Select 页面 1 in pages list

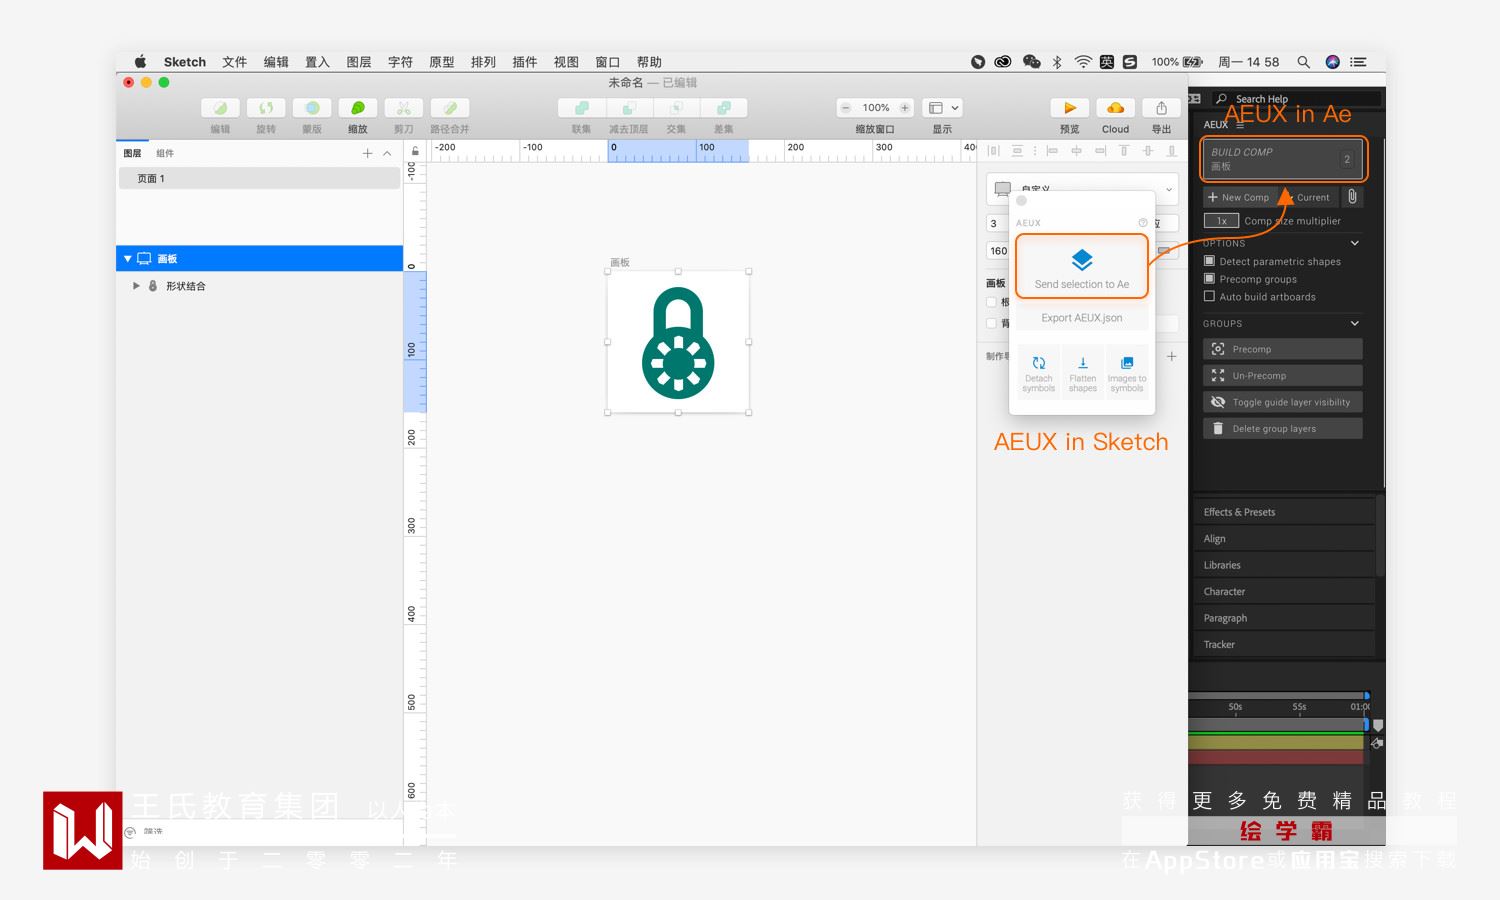point(259,178)
